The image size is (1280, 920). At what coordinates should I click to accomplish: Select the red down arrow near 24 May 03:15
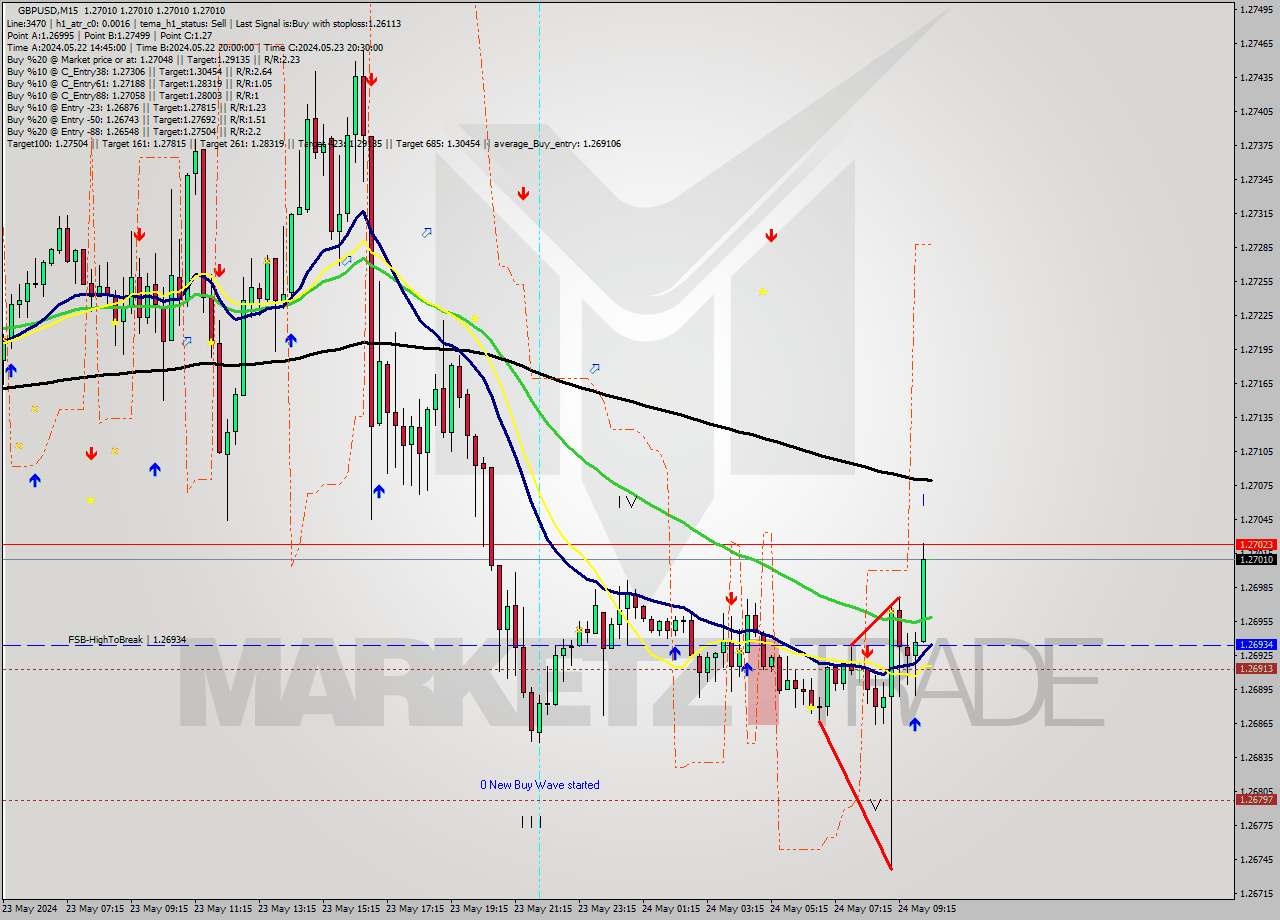tap(731, 598)
